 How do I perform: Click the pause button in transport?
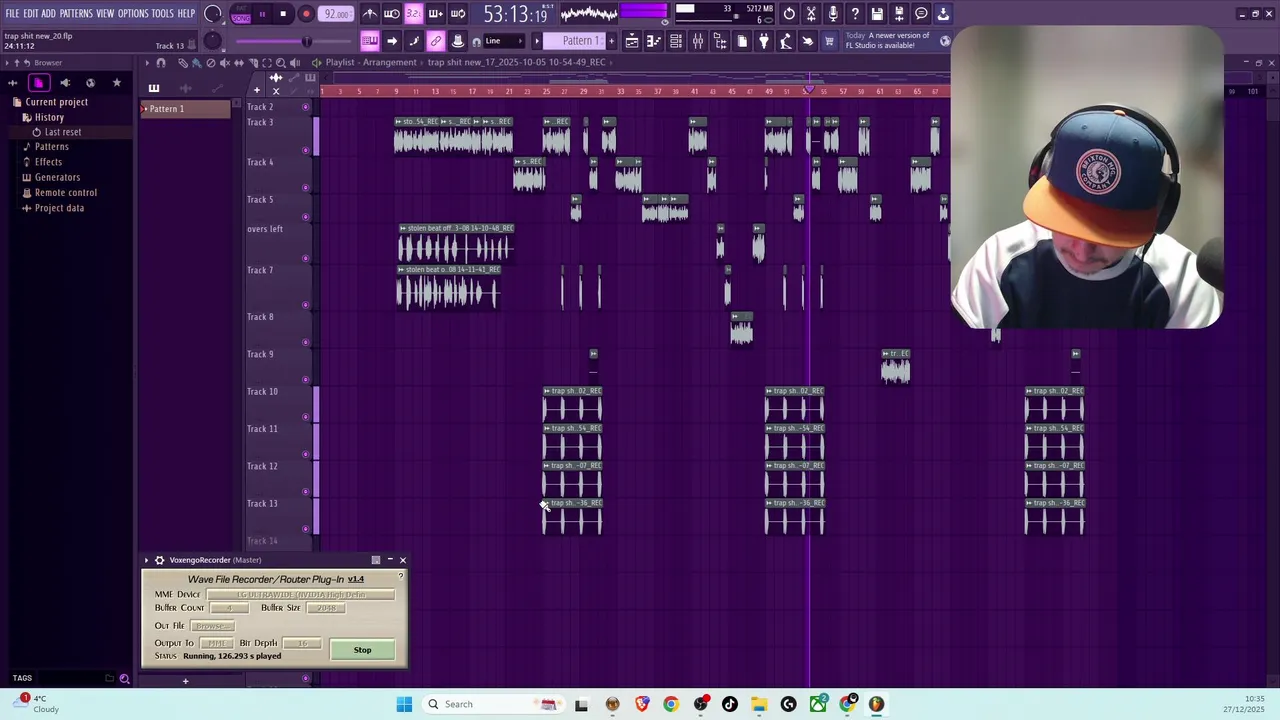[262, 14]
